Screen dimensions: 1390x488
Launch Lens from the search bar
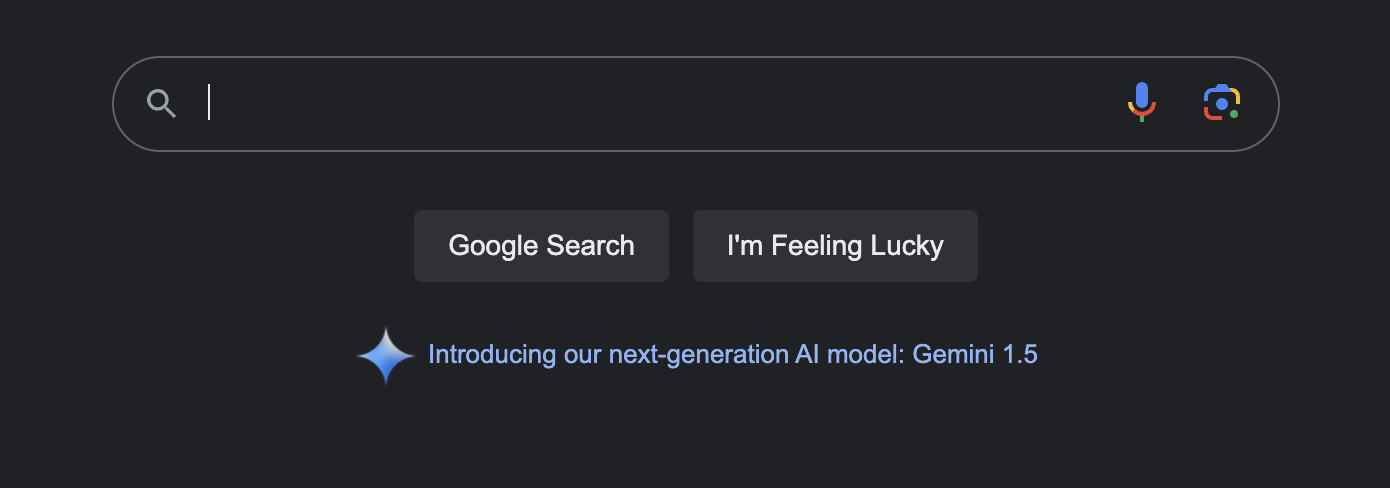point(1221,103)
